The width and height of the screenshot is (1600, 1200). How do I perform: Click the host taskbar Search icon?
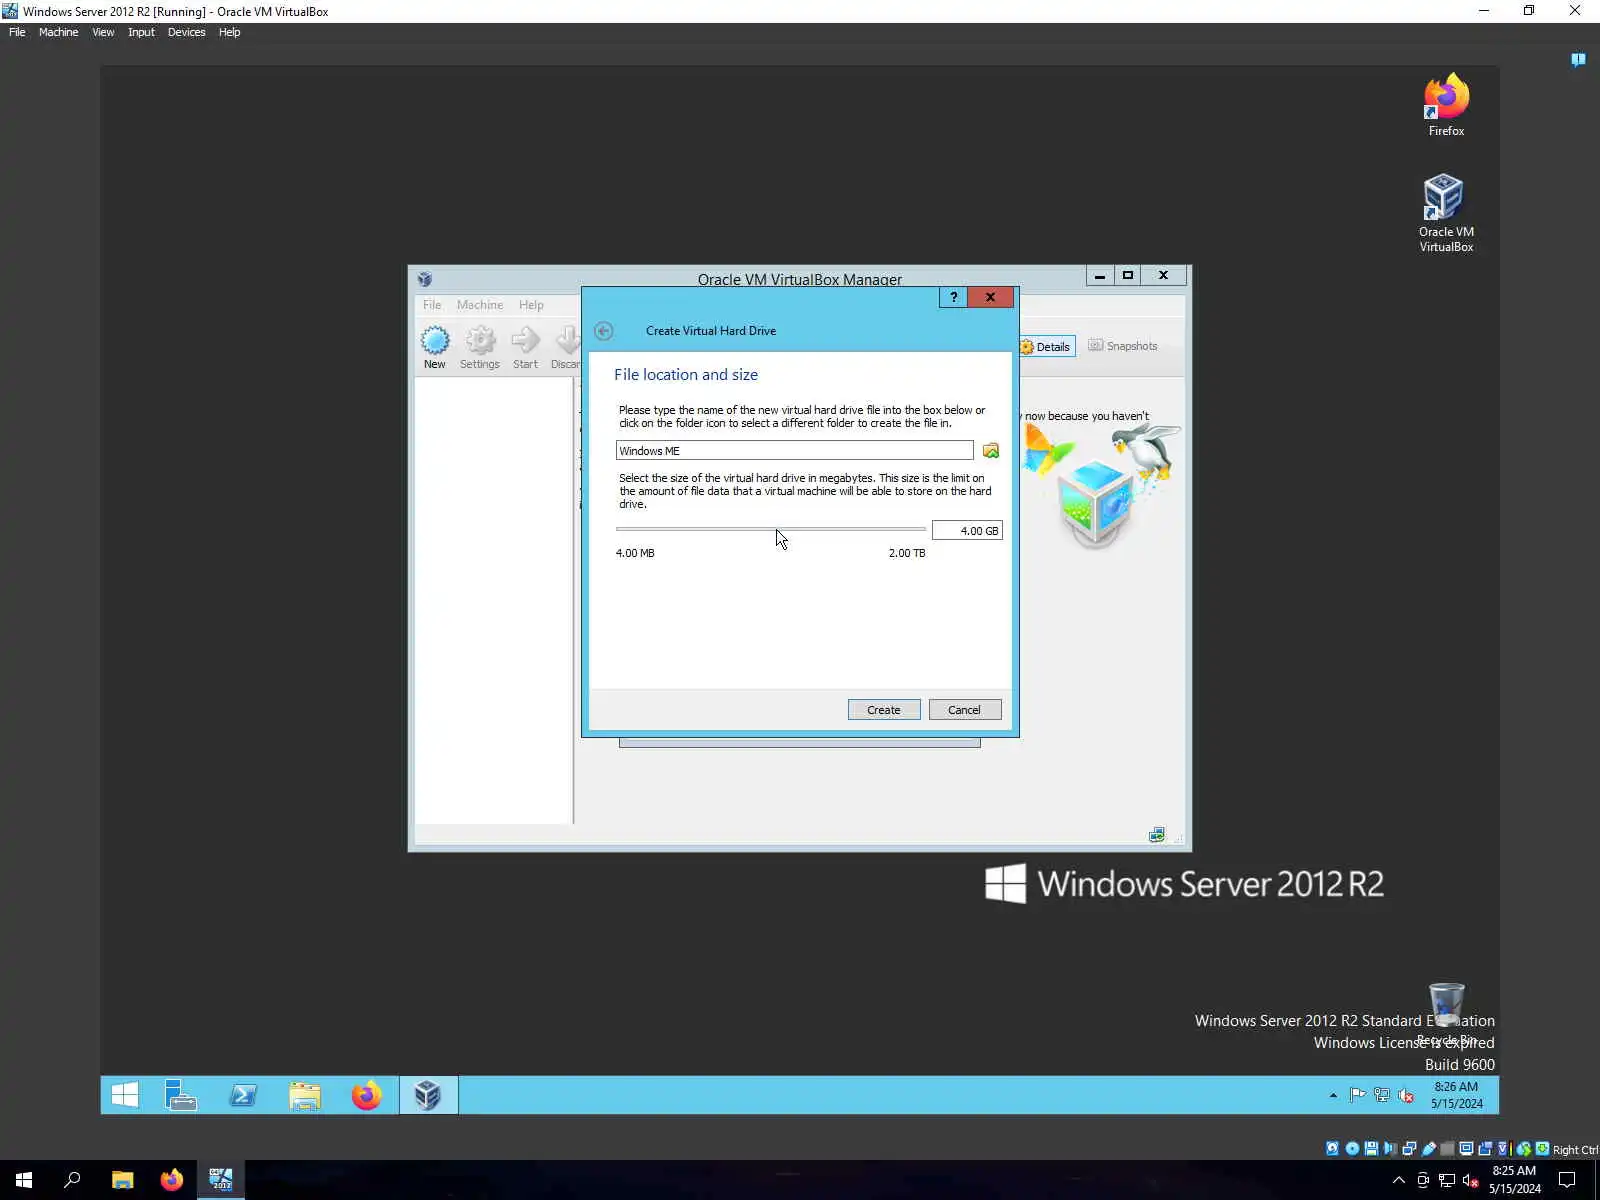click(72, 1180)
